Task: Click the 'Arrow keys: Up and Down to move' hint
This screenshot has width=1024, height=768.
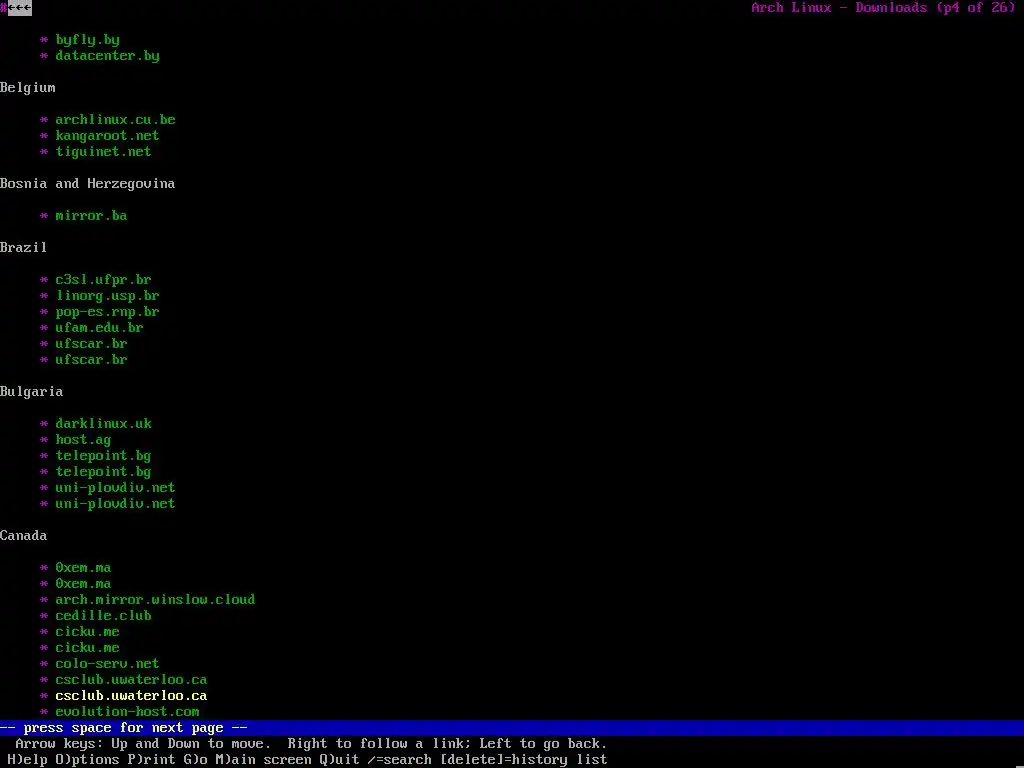Action: pyautogui.click(x=143, y=744)
